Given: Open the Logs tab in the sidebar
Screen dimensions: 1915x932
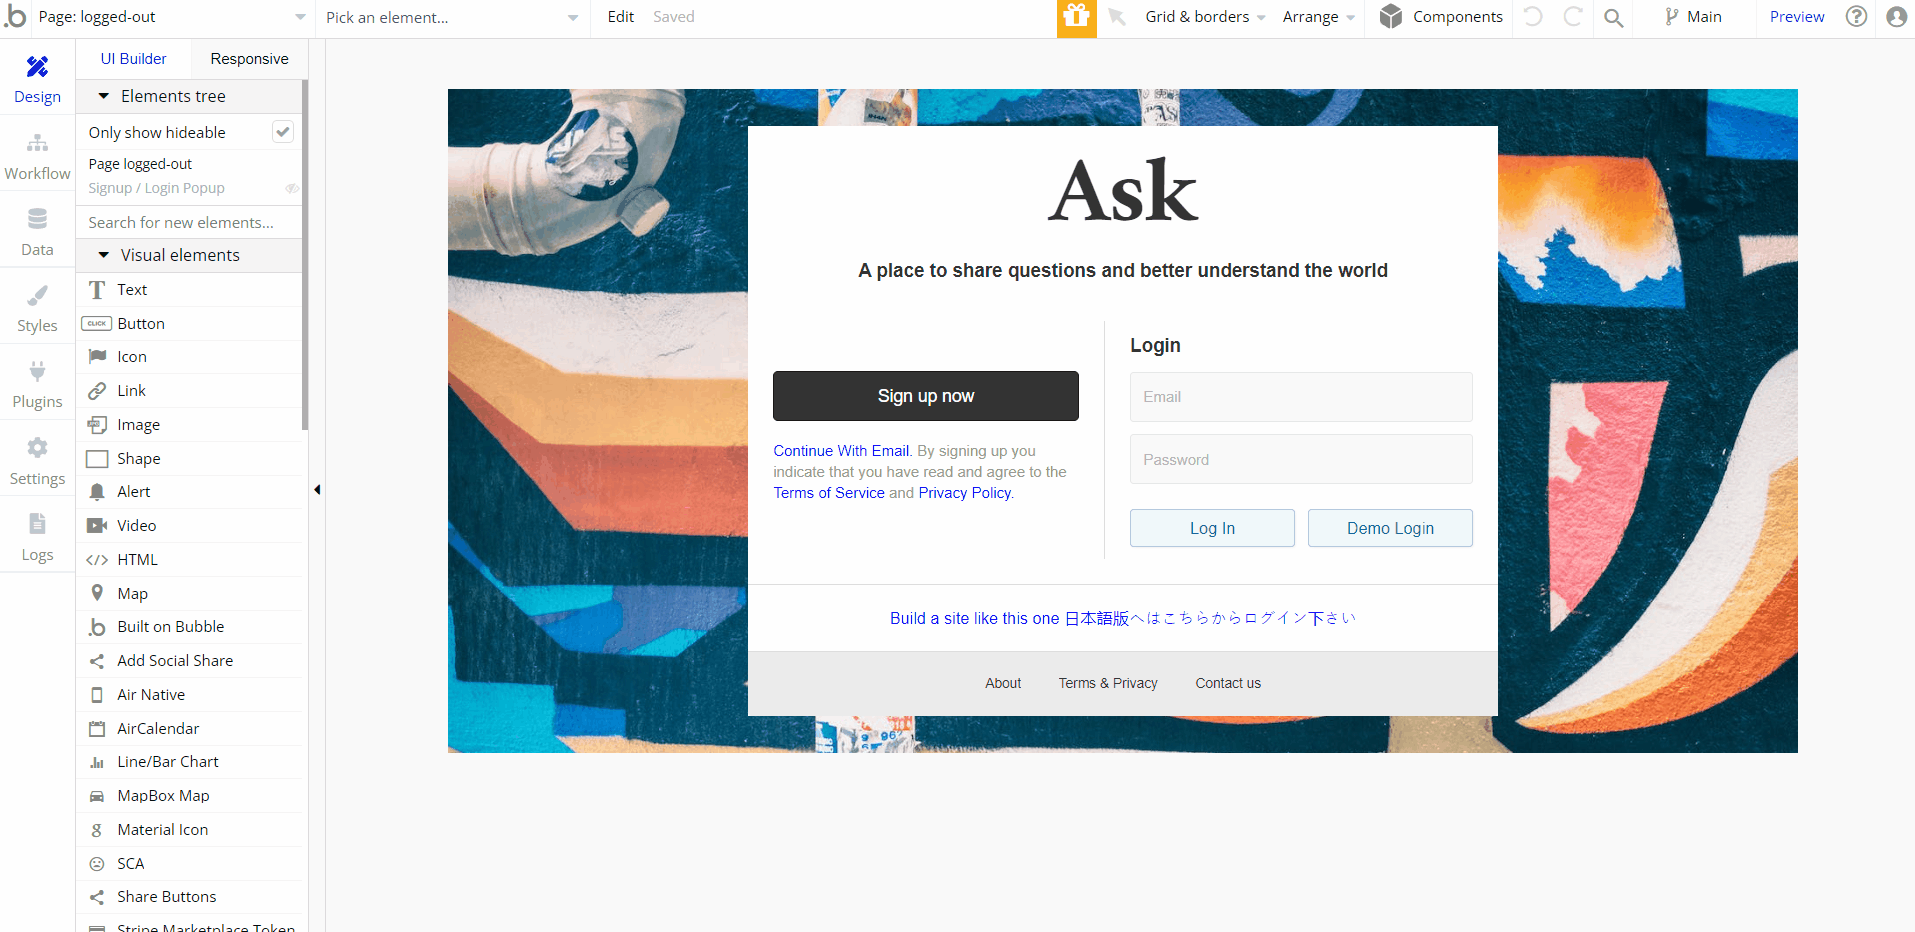Looking at the screenshot, I should tap(37, 537).
